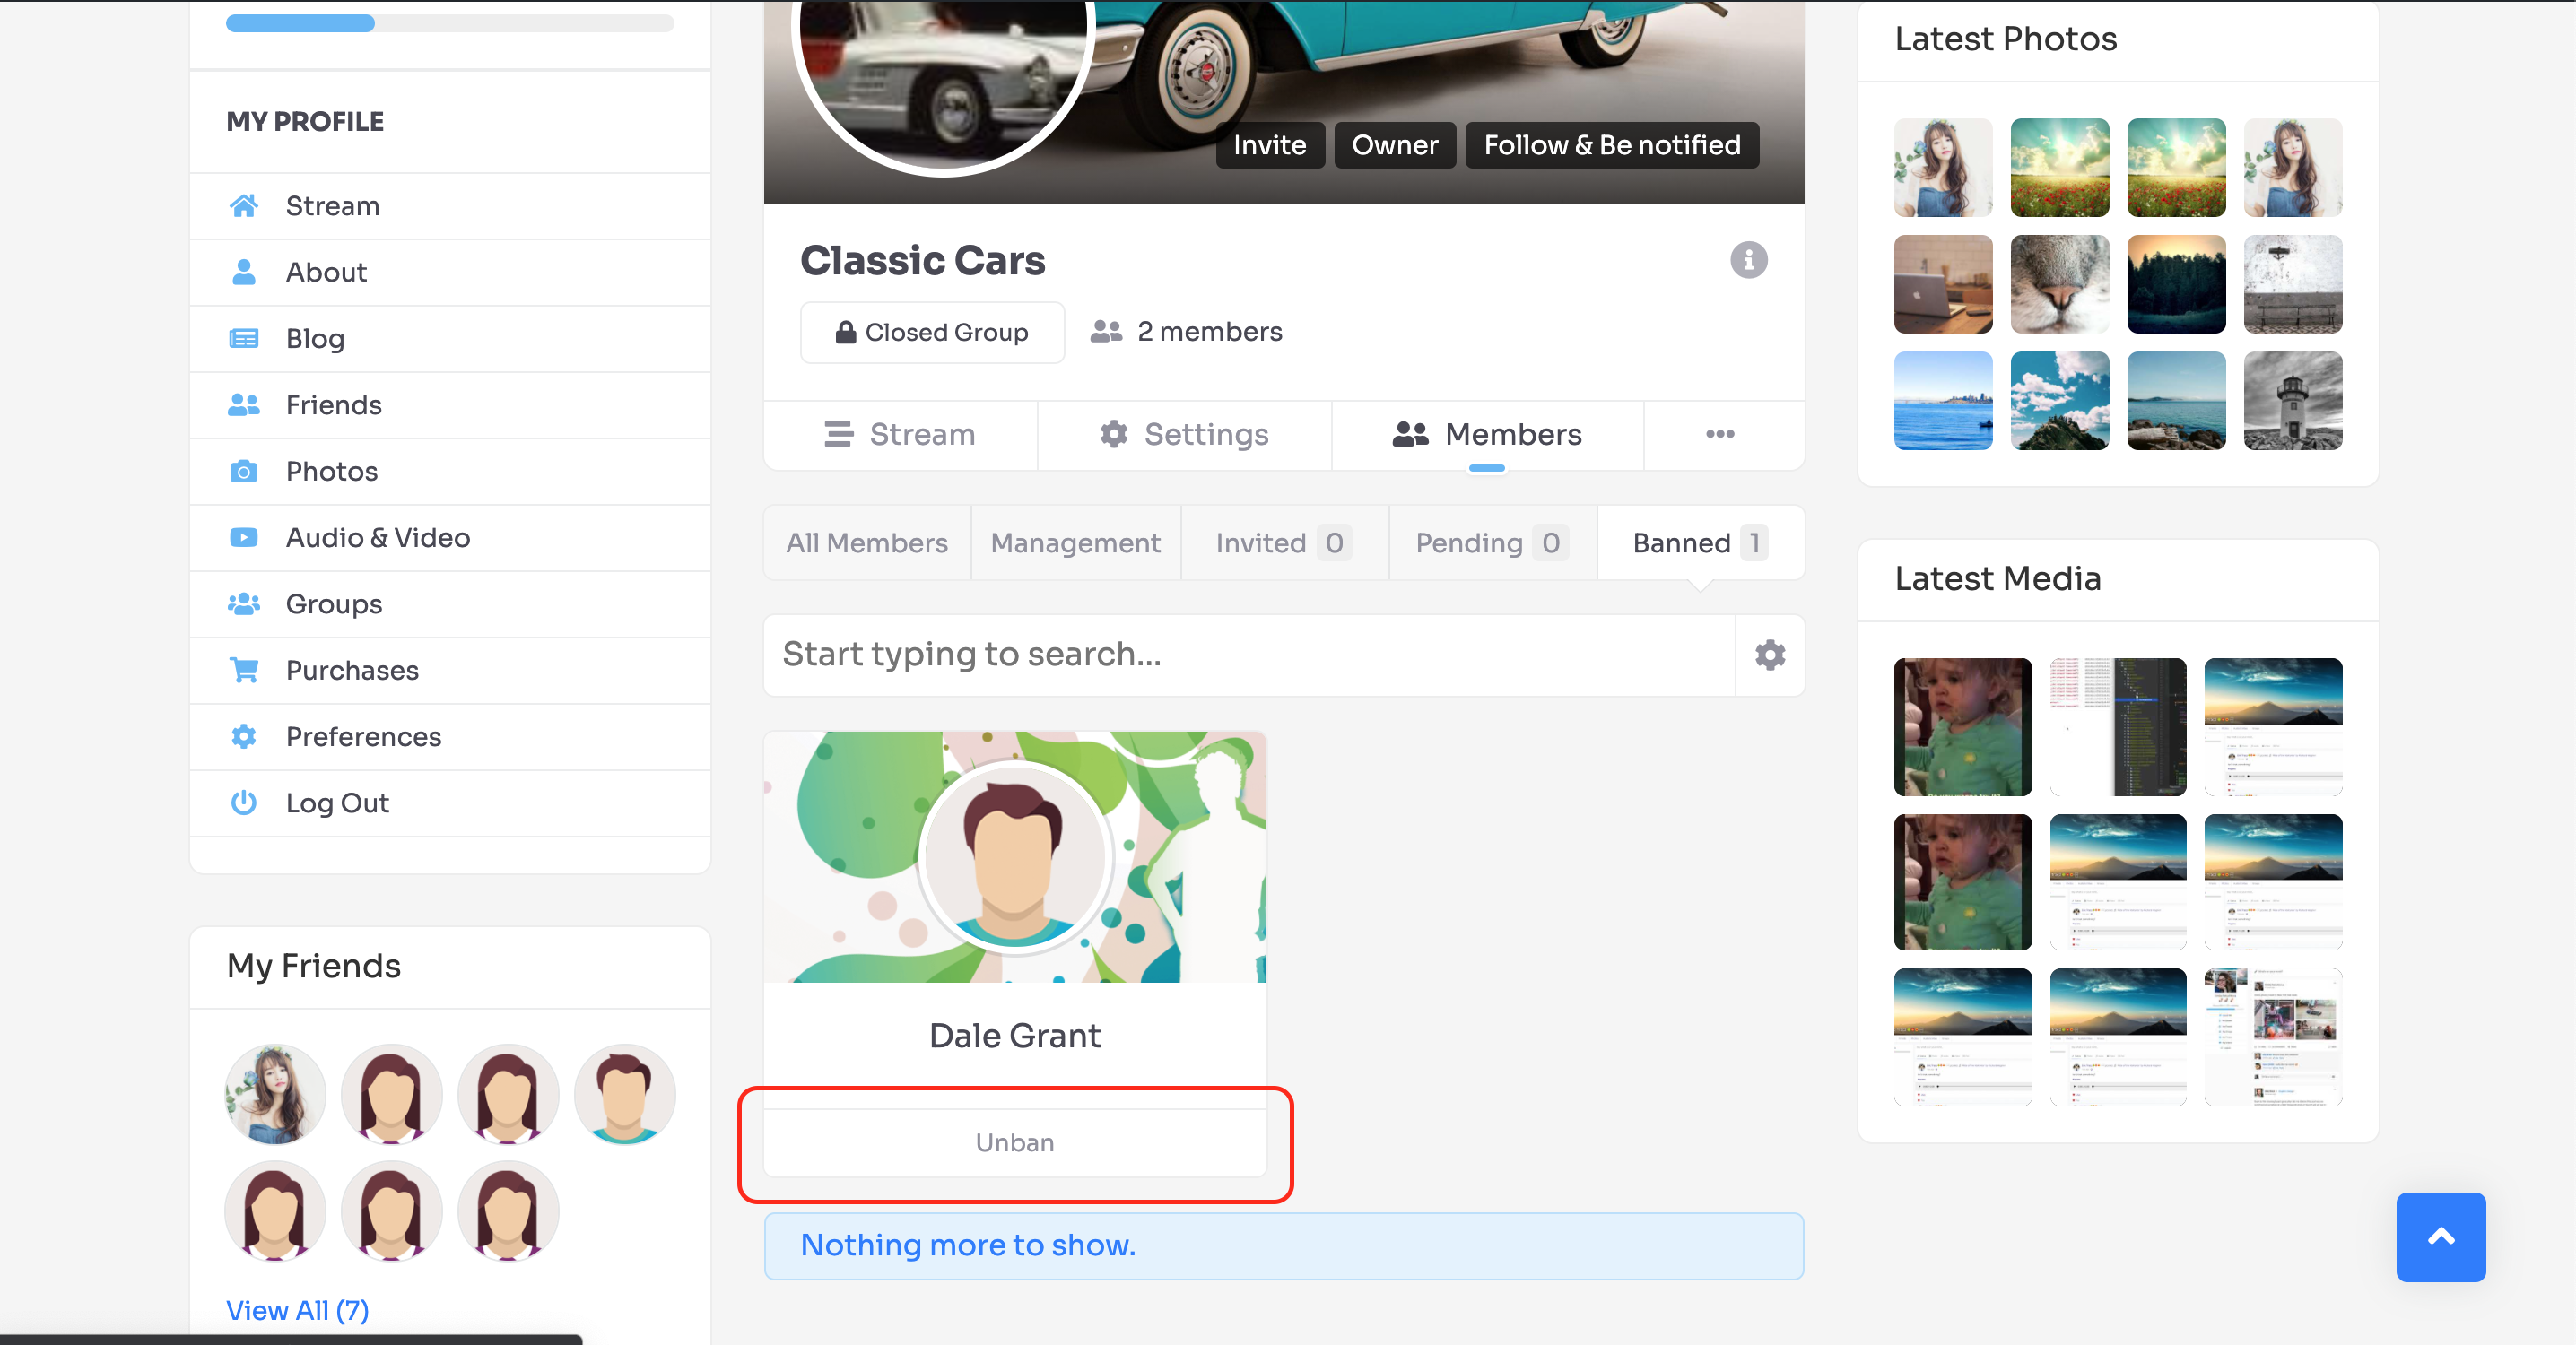Image resolution: width=2576 pixels, height=1345 pixels.
Task: Click the Purchases cart icon
Action: 244,670
